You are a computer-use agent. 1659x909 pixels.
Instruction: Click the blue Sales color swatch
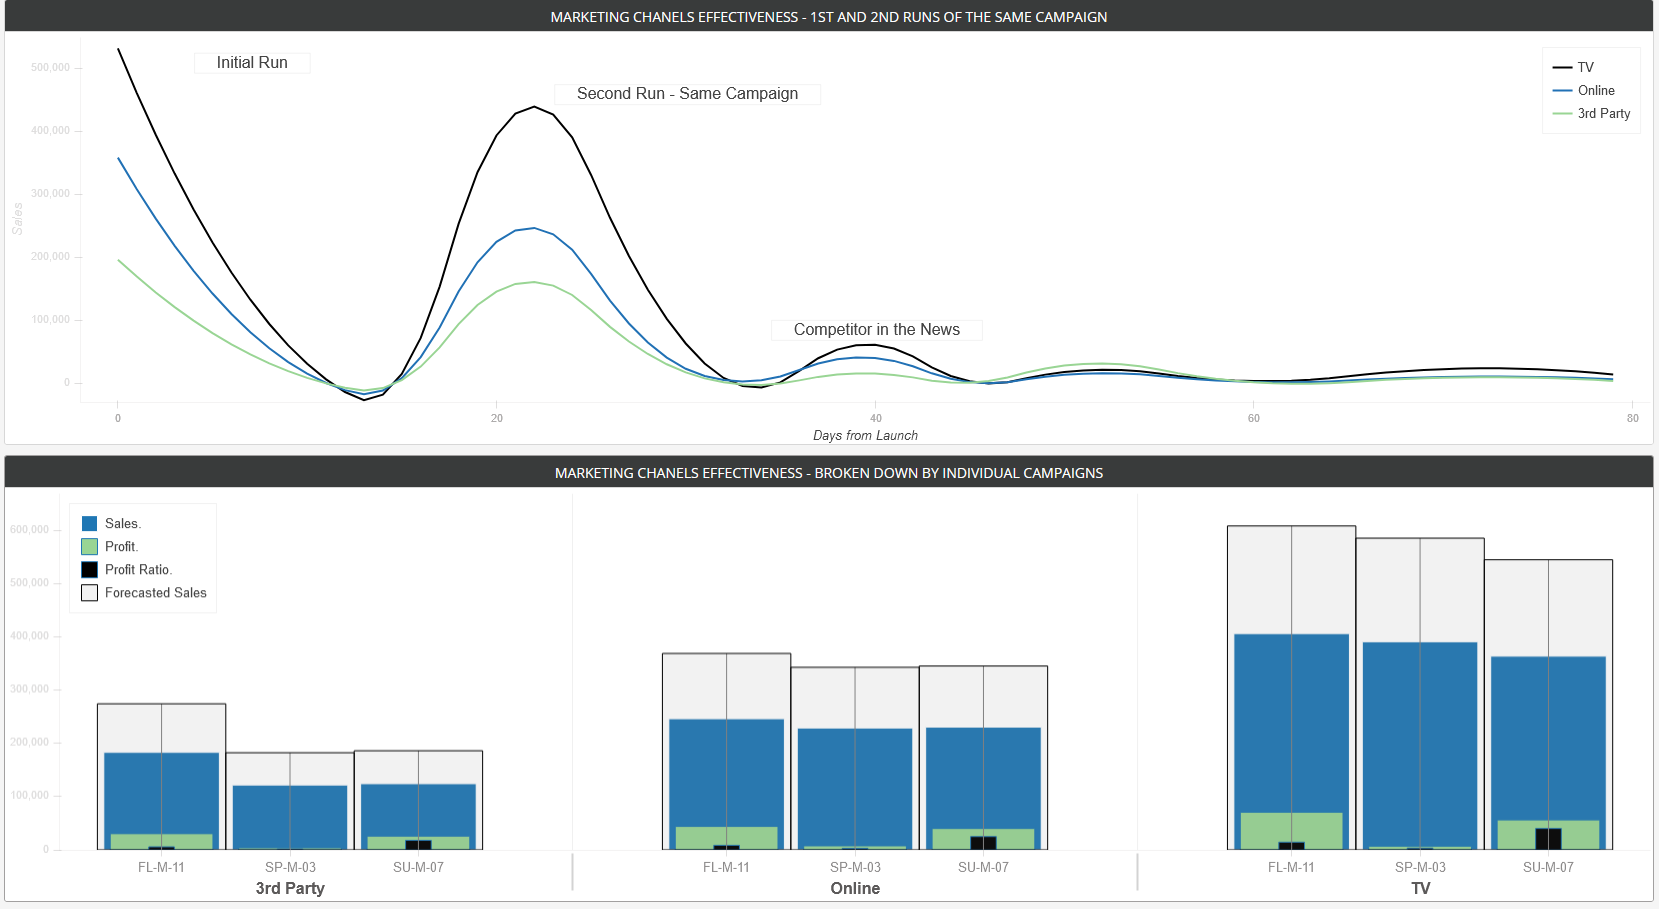(89, 523)
